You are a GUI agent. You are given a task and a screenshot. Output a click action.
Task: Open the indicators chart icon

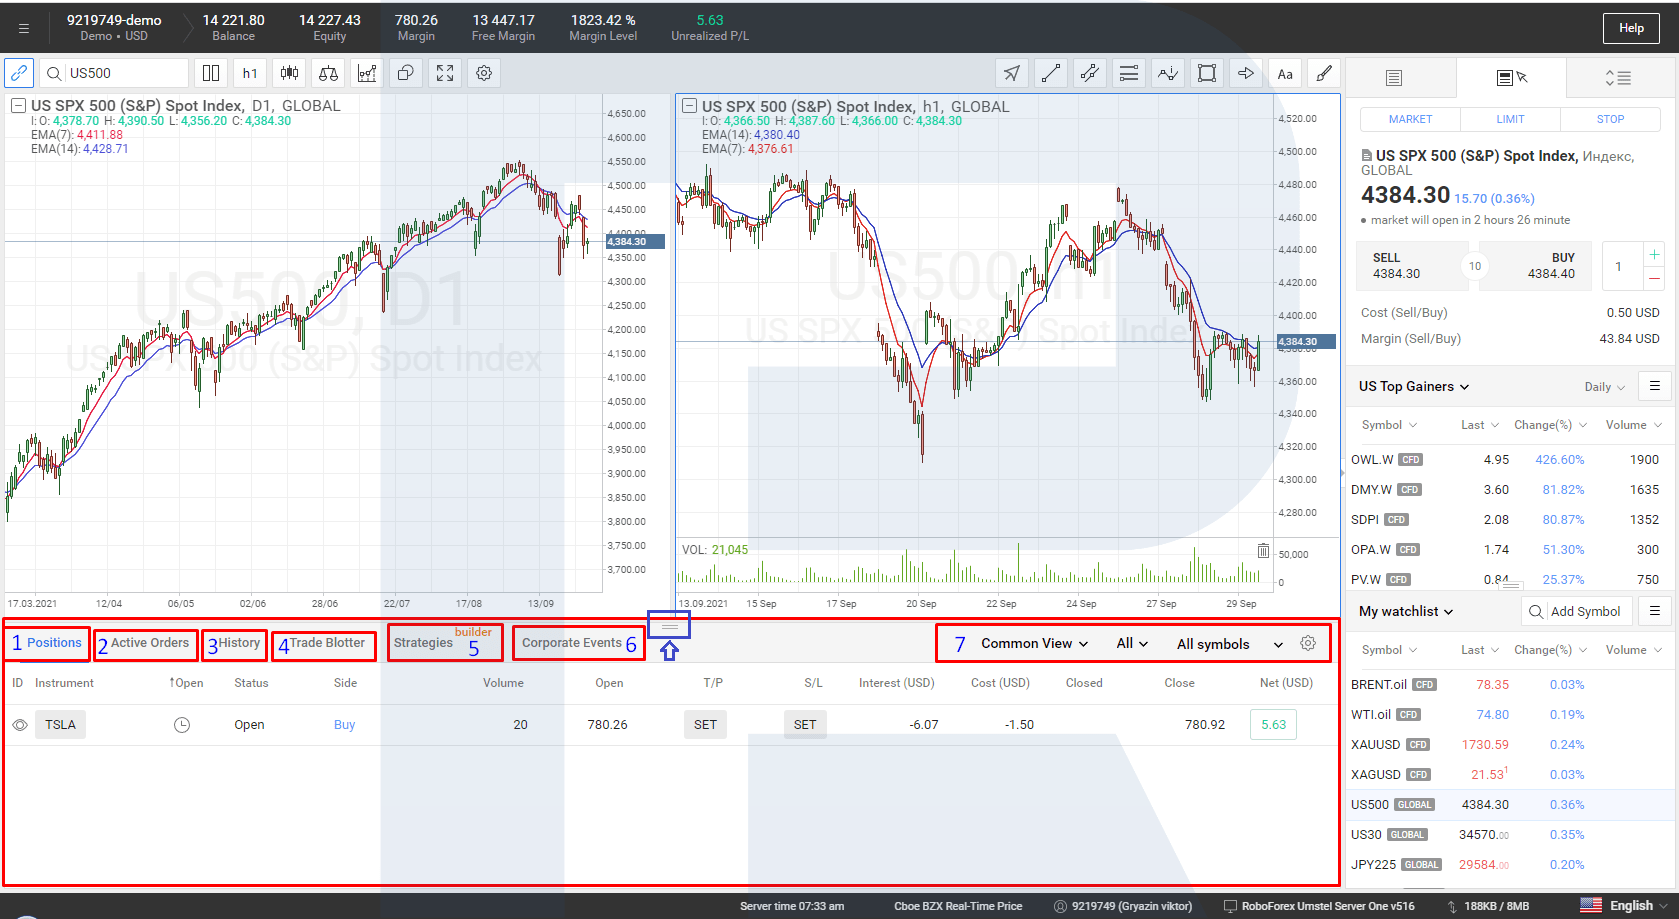367,73
